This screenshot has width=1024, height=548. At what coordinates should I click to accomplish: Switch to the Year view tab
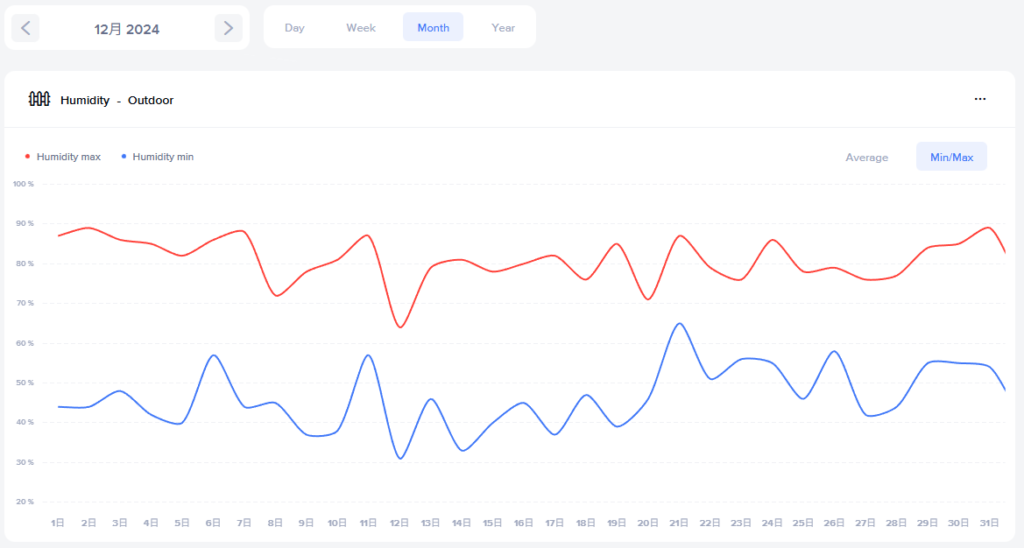(x=503, y=27)
